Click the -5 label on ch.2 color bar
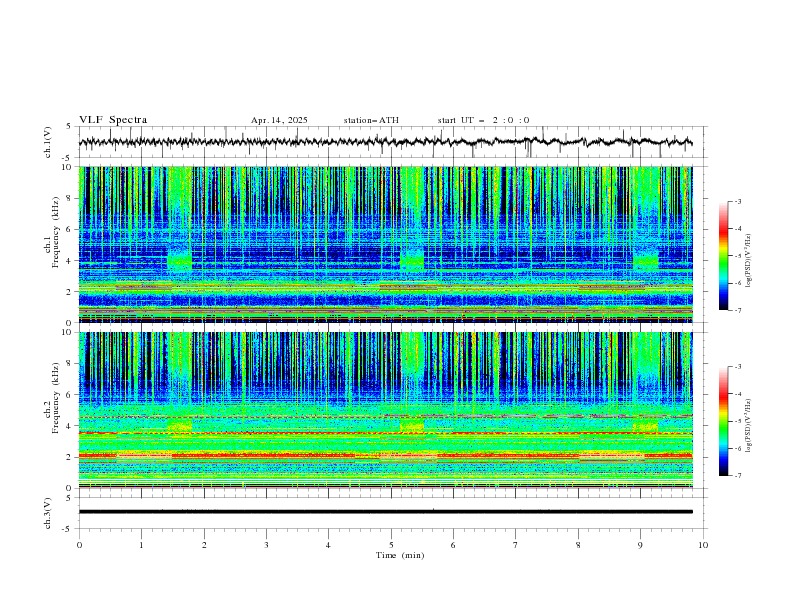The height and width of the screenshot is (612, 792). tap(738, 421)
